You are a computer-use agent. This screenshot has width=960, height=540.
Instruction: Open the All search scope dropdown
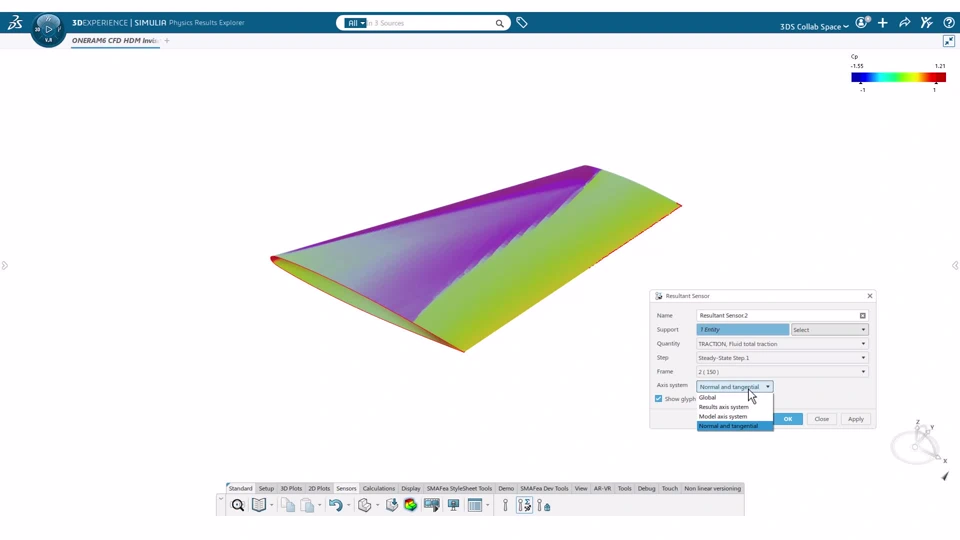[354, 23]
